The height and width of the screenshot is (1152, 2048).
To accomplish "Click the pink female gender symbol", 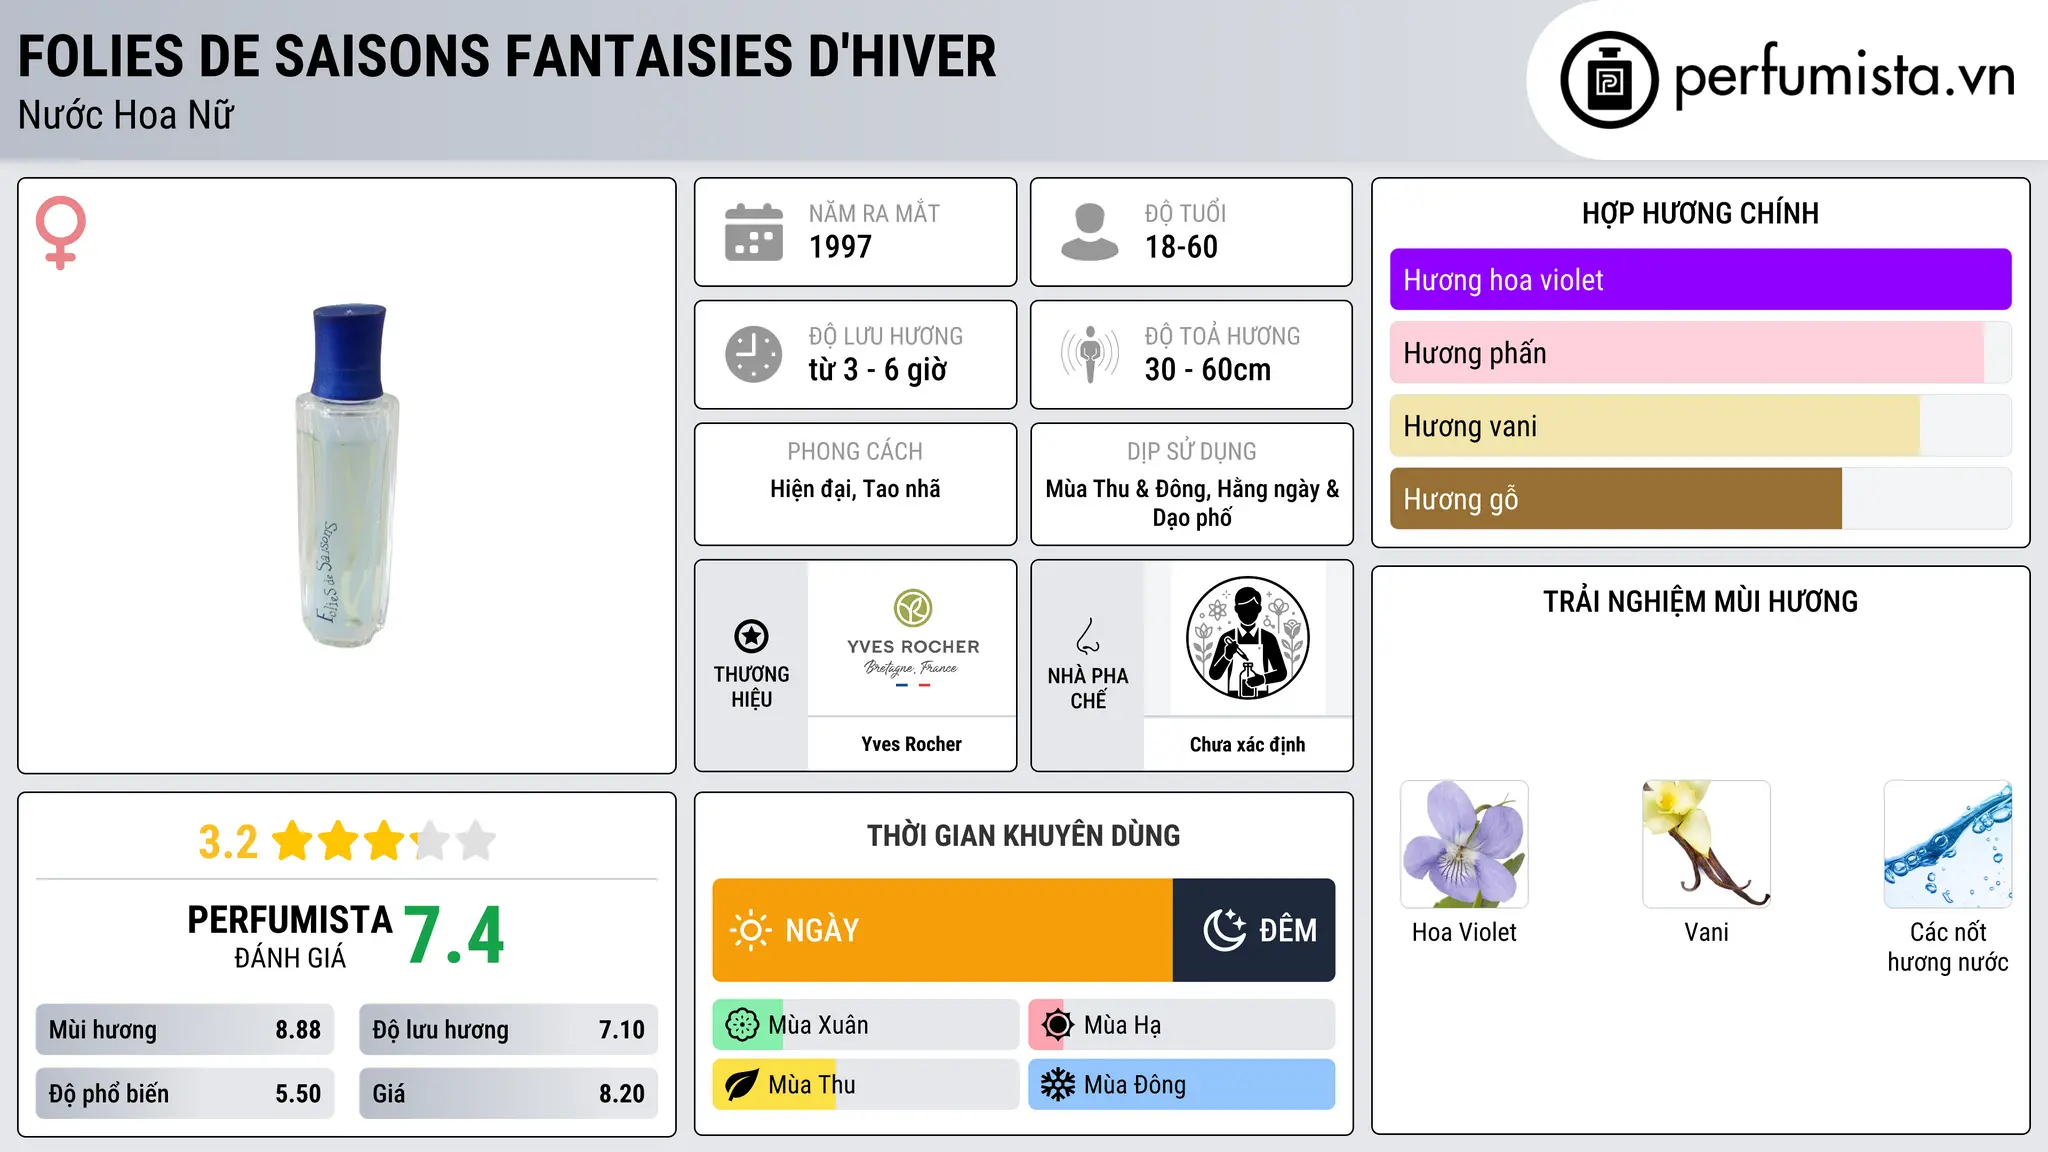I will [61, 232].
